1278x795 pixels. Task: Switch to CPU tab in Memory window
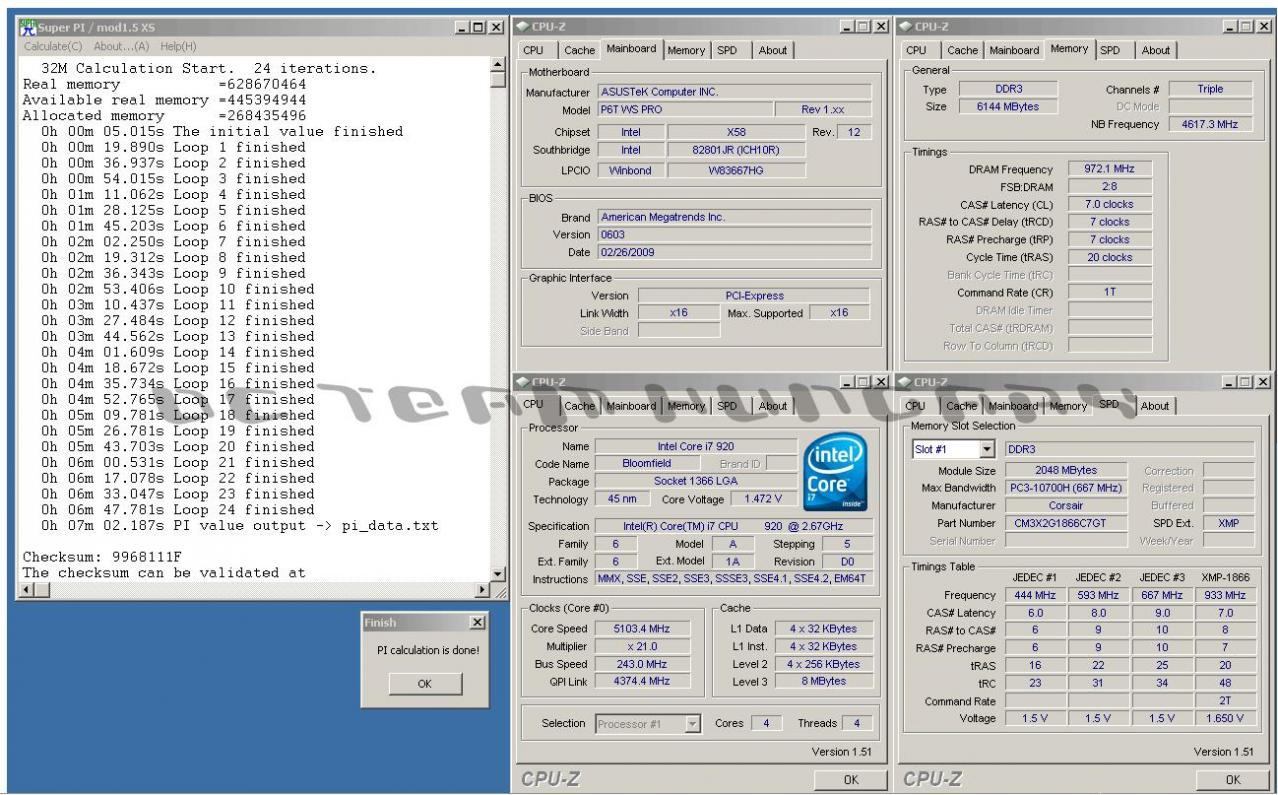tap(917, 50)
